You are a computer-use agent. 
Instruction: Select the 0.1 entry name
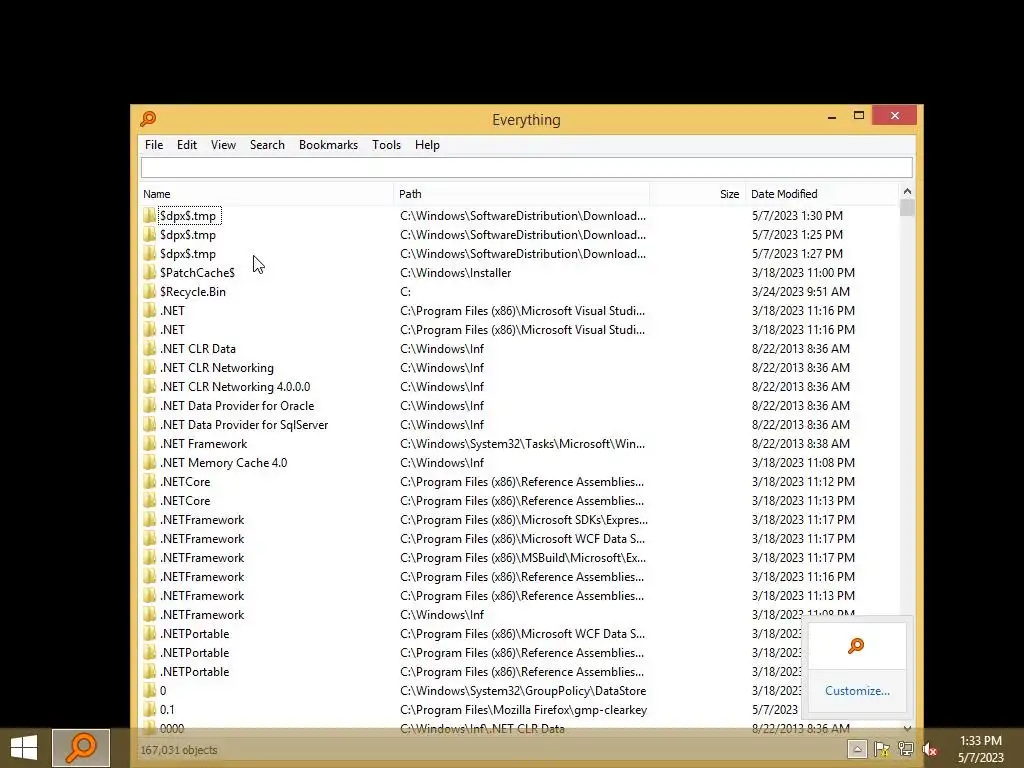(x=167, y=709)
